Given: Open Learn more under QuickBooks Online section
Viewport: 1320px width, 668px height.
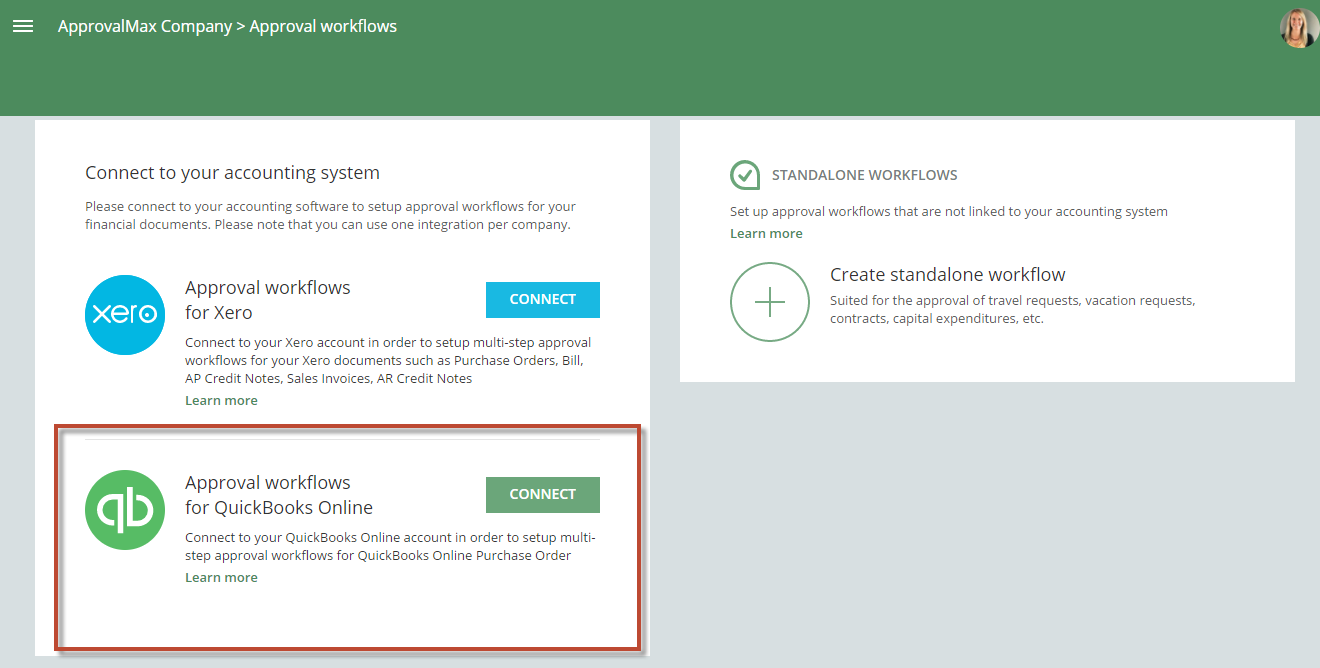Looking at the screenshot, I should click(221, 577).
